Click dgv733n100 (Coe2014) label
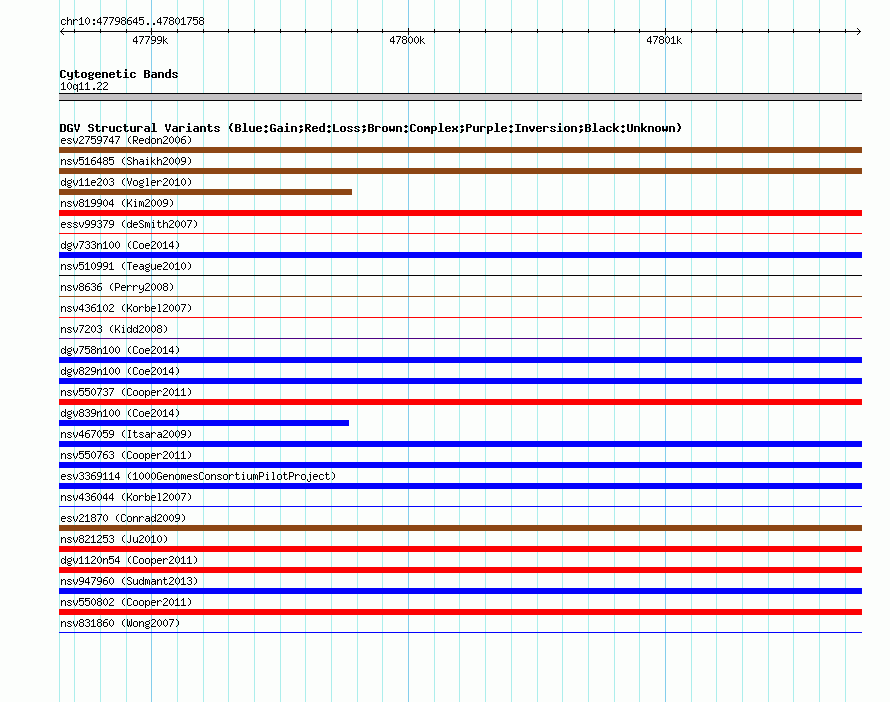 (x=120, y=245)
